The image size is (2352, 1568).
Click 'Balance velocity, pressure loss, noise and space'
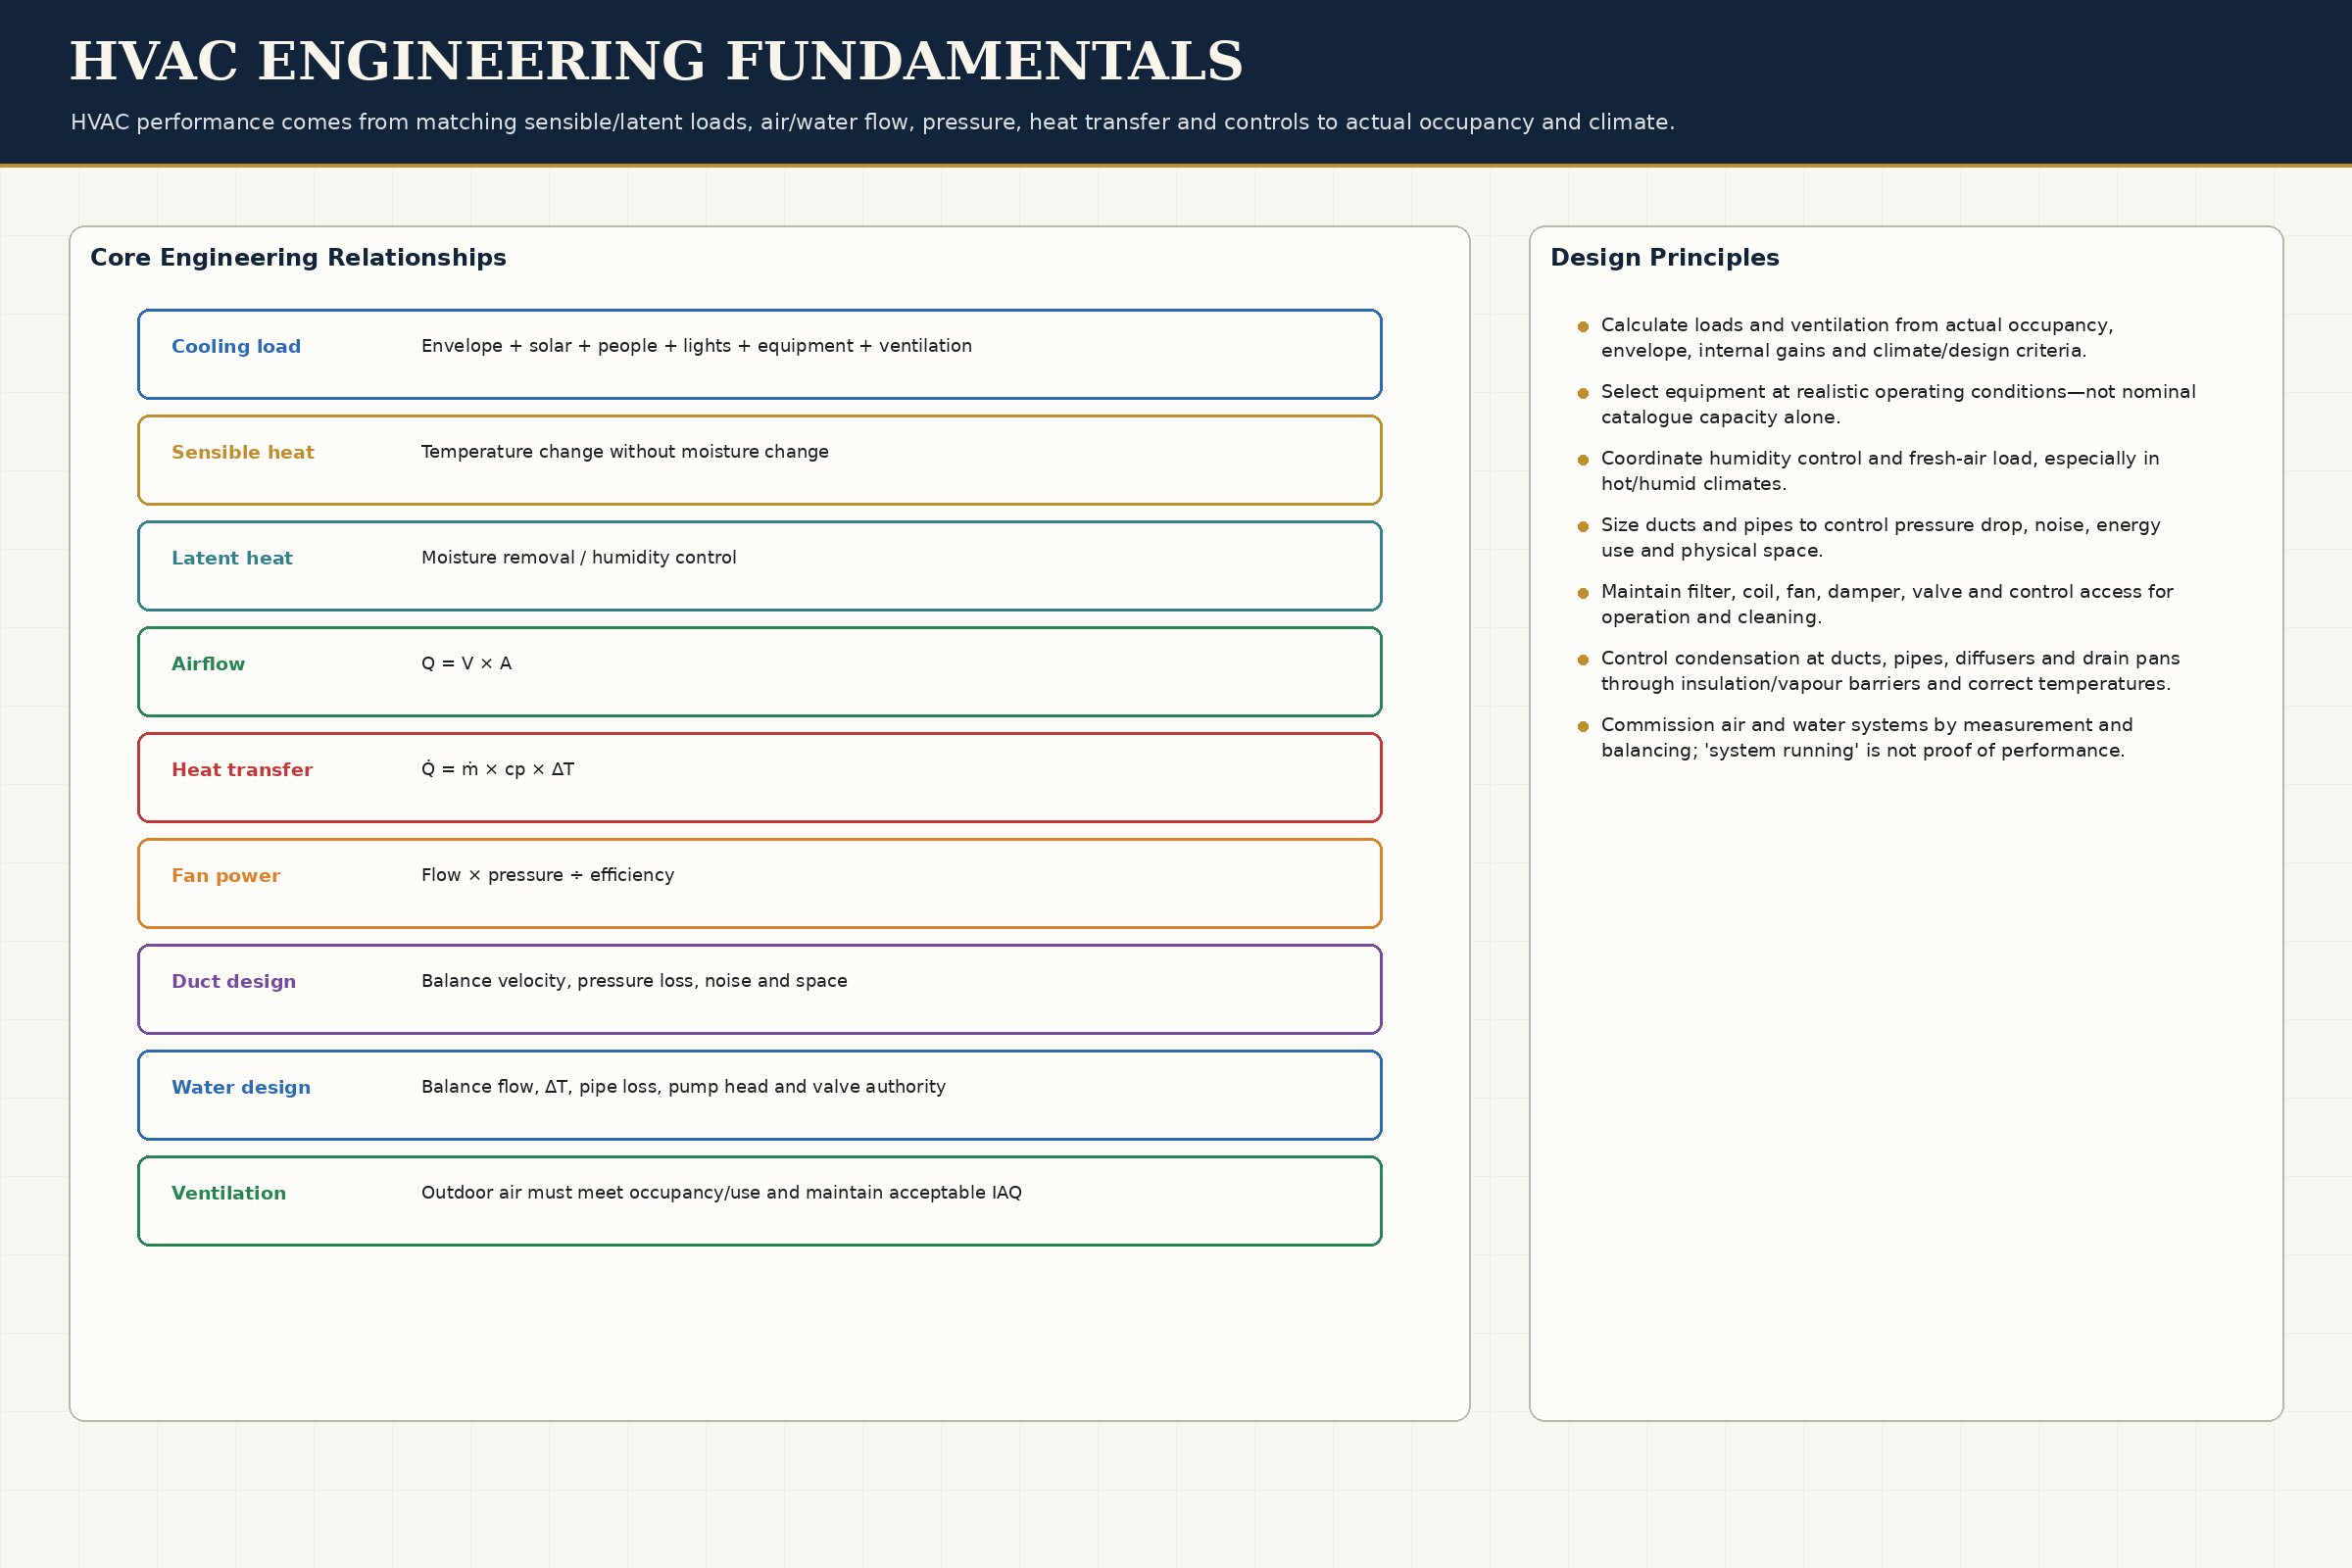(x=634, y=982)
